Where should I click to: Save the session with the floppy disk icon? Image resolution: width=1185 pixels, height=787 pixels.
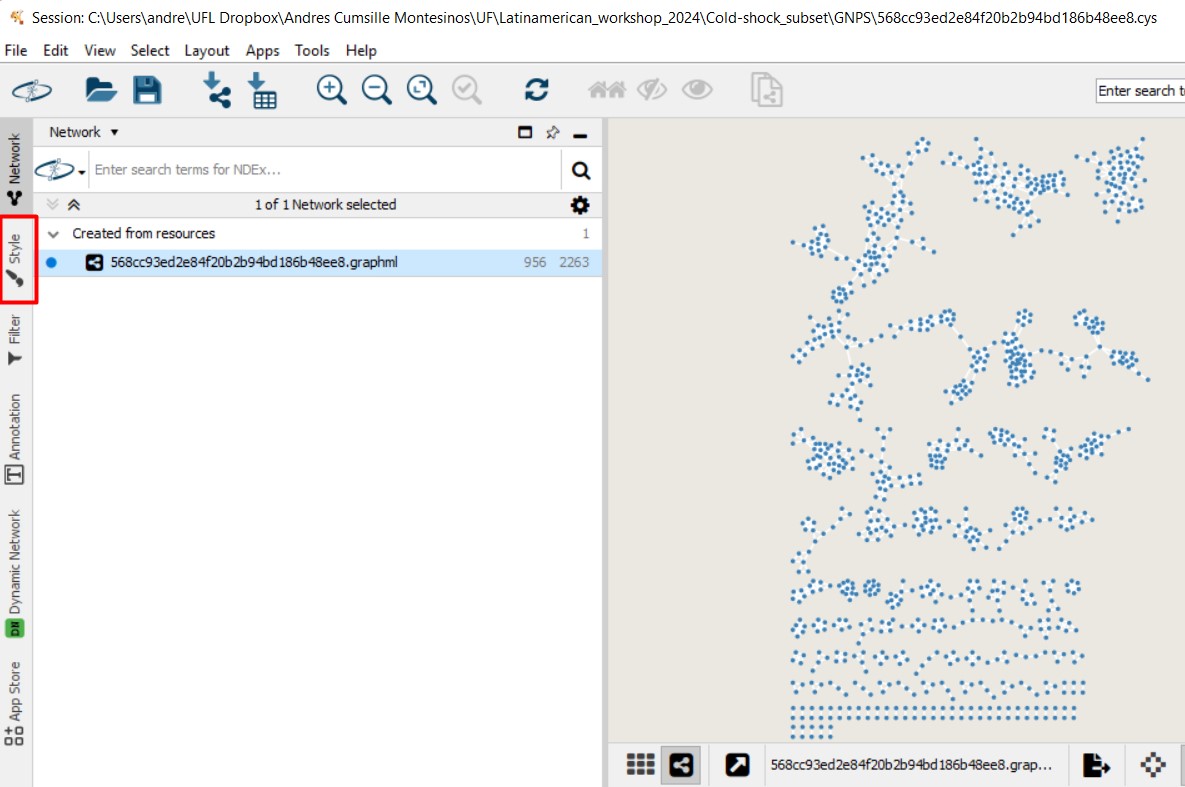[x=147, y=90]
